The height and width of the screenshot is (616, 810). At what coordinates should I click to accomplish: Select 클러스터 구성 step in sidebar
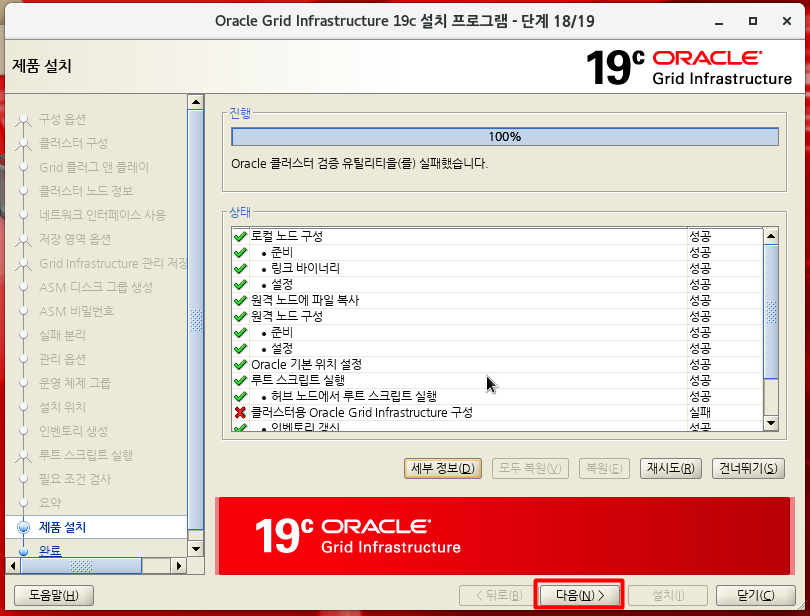(73, 143)
